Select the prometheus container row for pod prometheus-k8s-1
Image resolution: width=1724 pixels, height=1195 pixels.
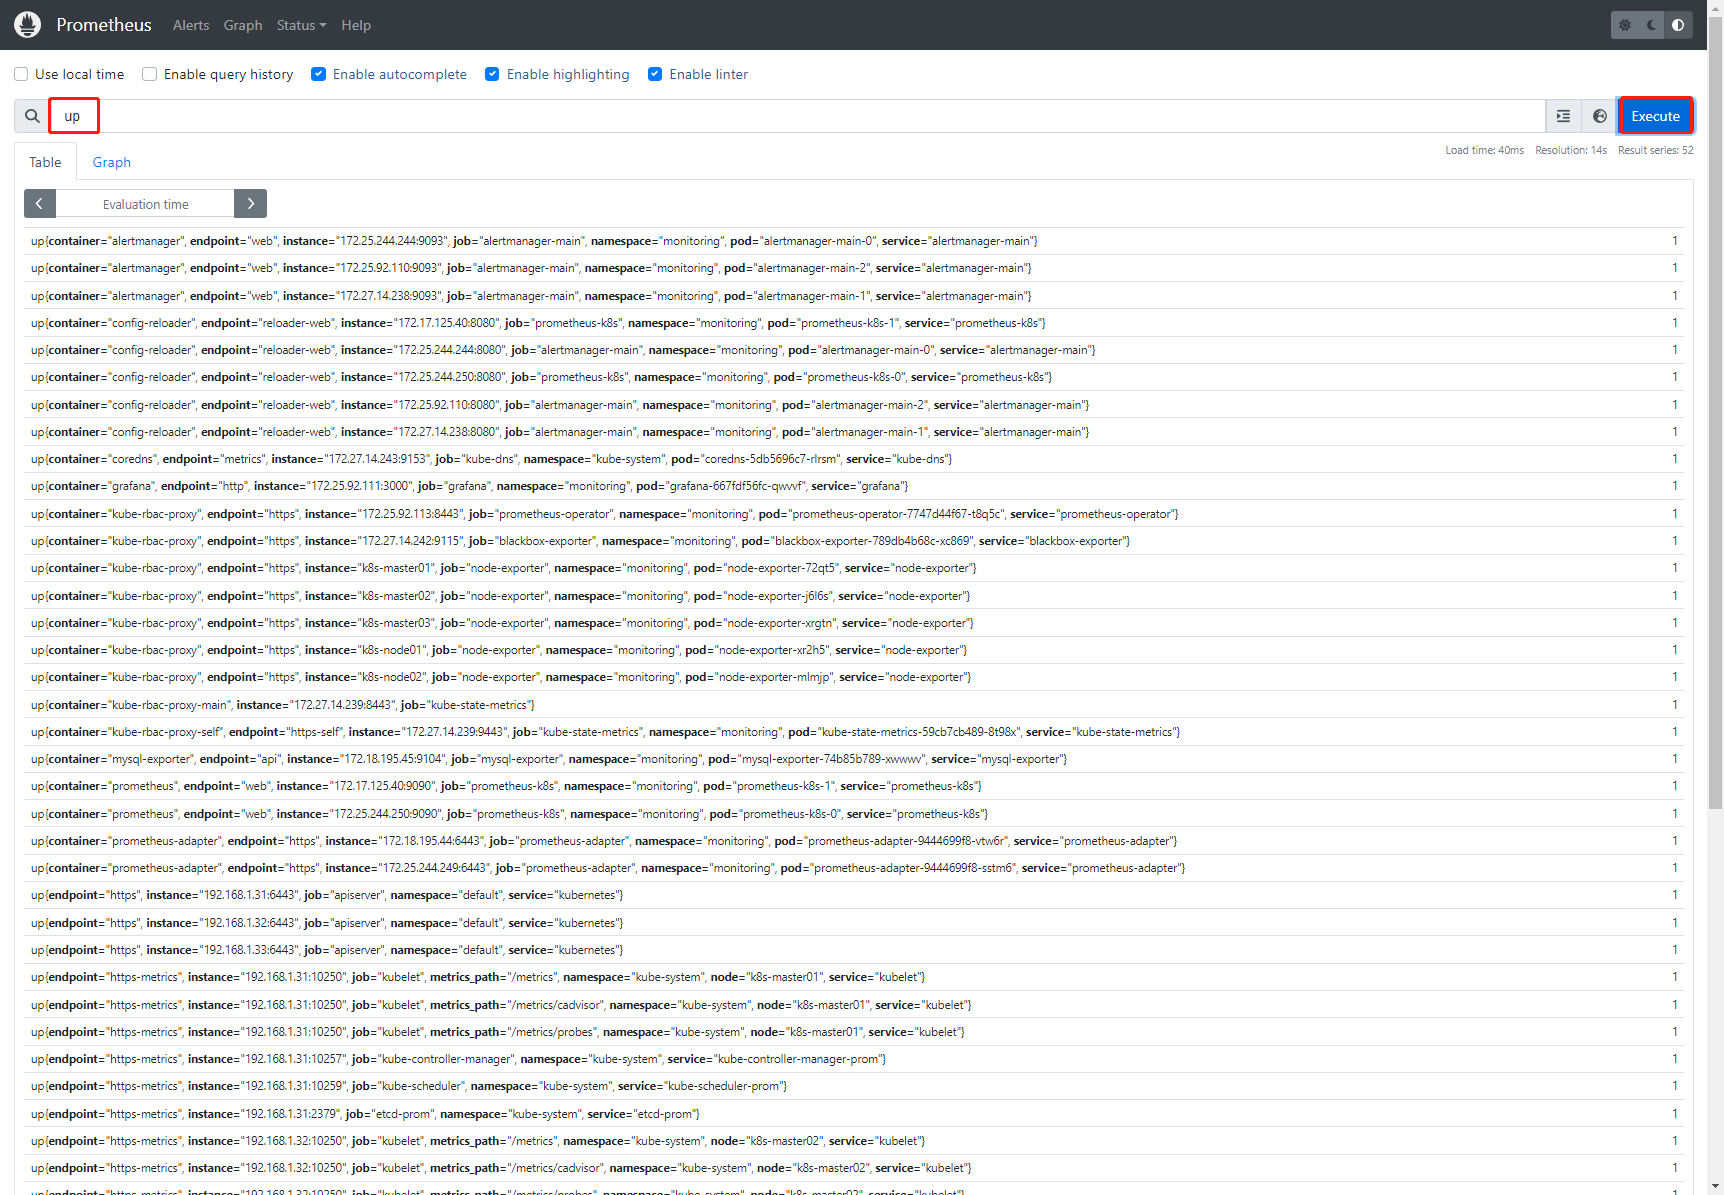854,786
